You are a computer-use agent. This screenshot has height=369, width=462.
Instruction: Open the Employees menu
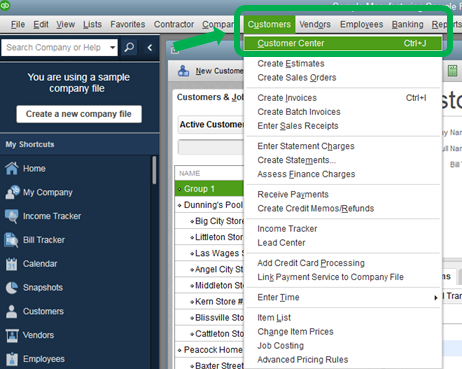point(361,24)
